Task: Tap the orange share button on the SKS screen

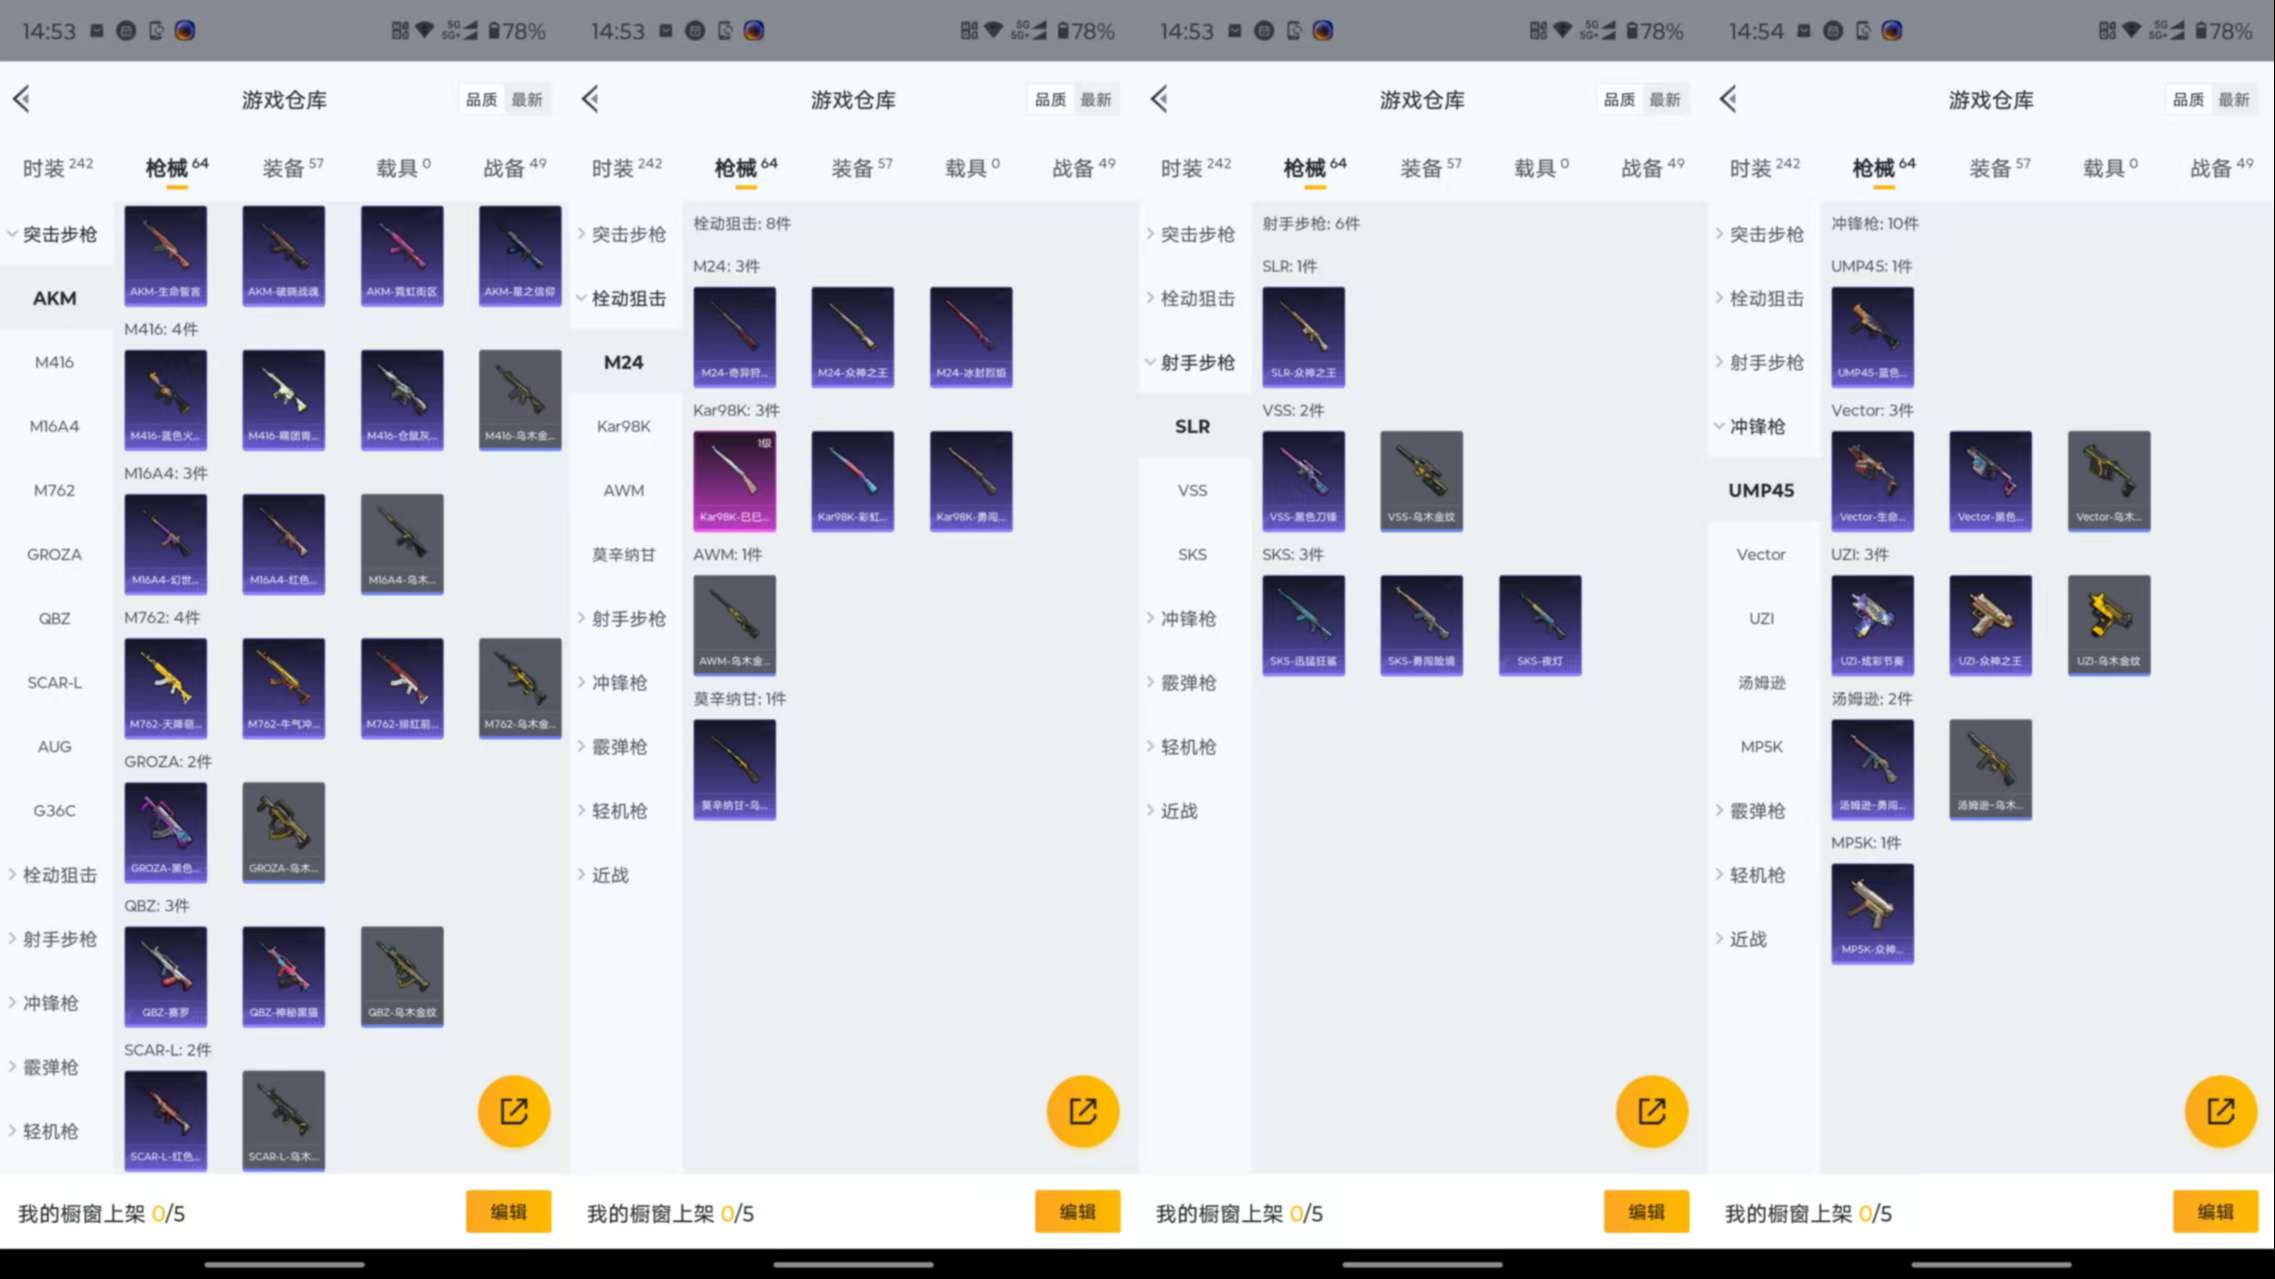Action: [1651, 1110]
